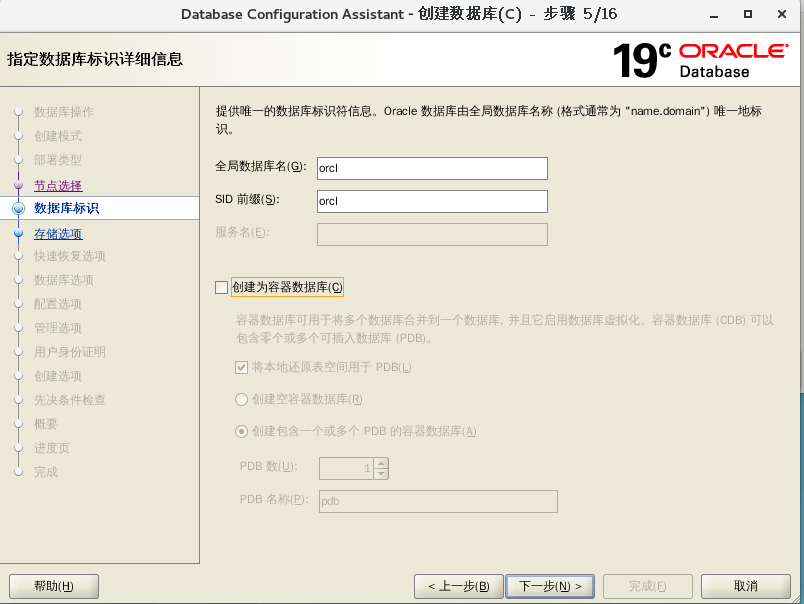
Task: Increase PDB 数 with up arrow
Action: (x=381, y=463)
